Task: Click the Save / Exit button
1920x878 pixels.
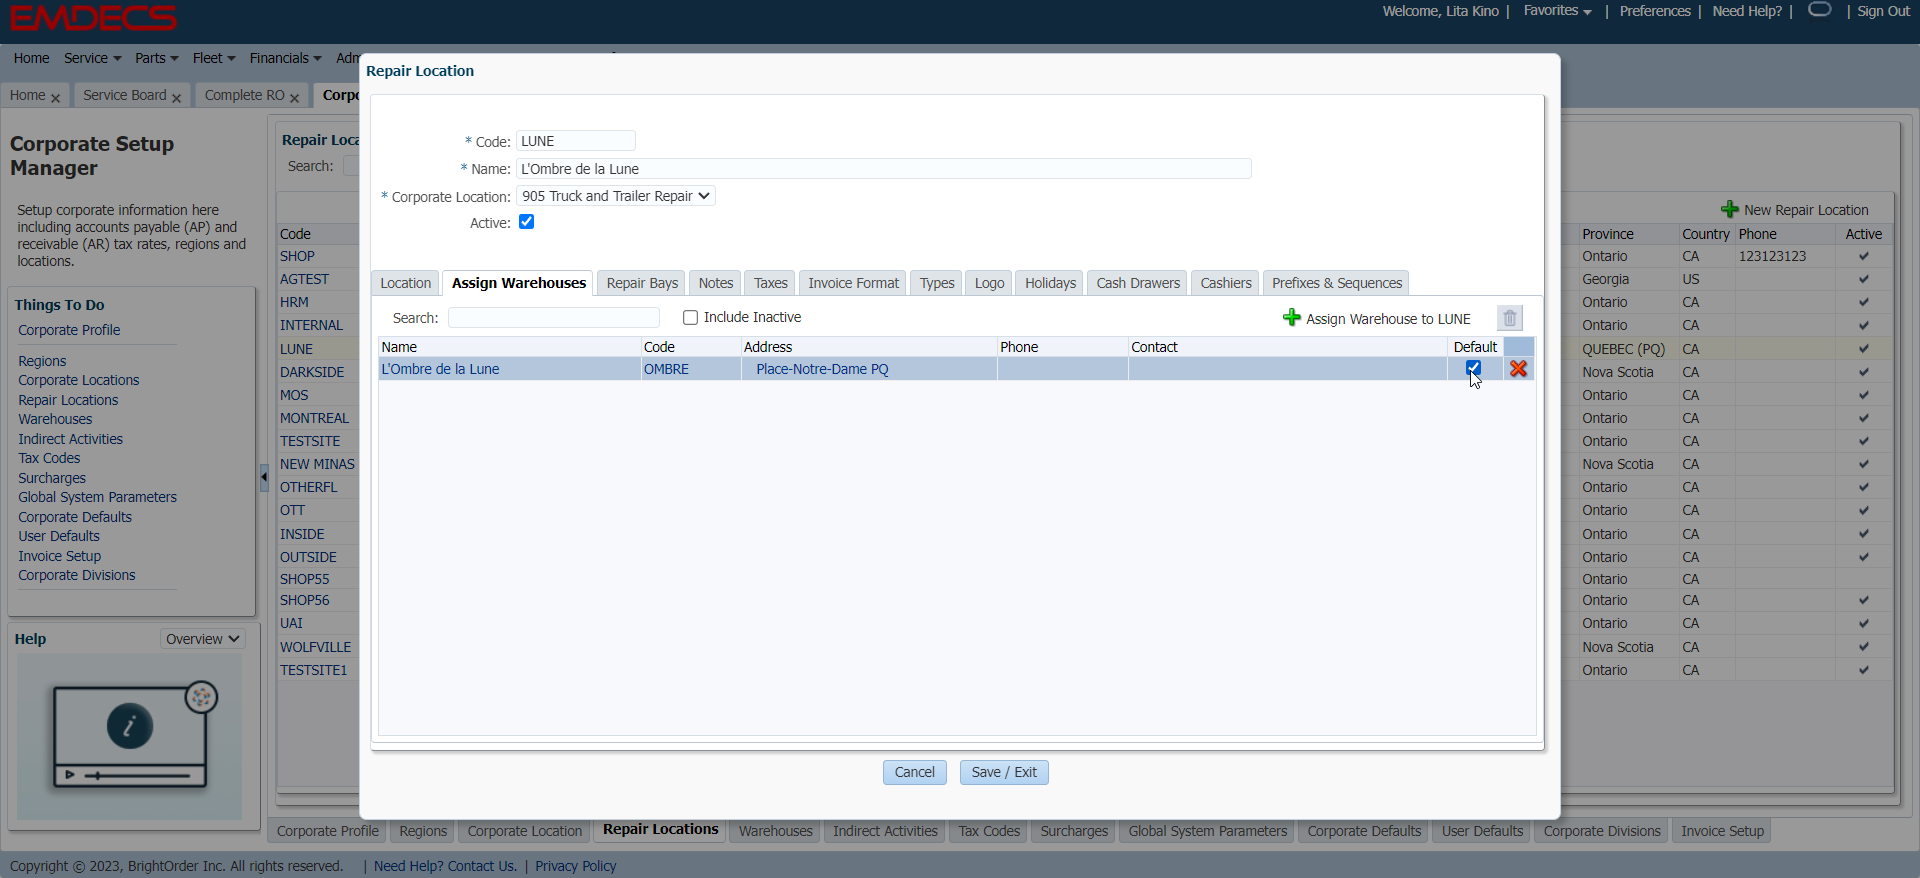Action: tap(1004, 772)
